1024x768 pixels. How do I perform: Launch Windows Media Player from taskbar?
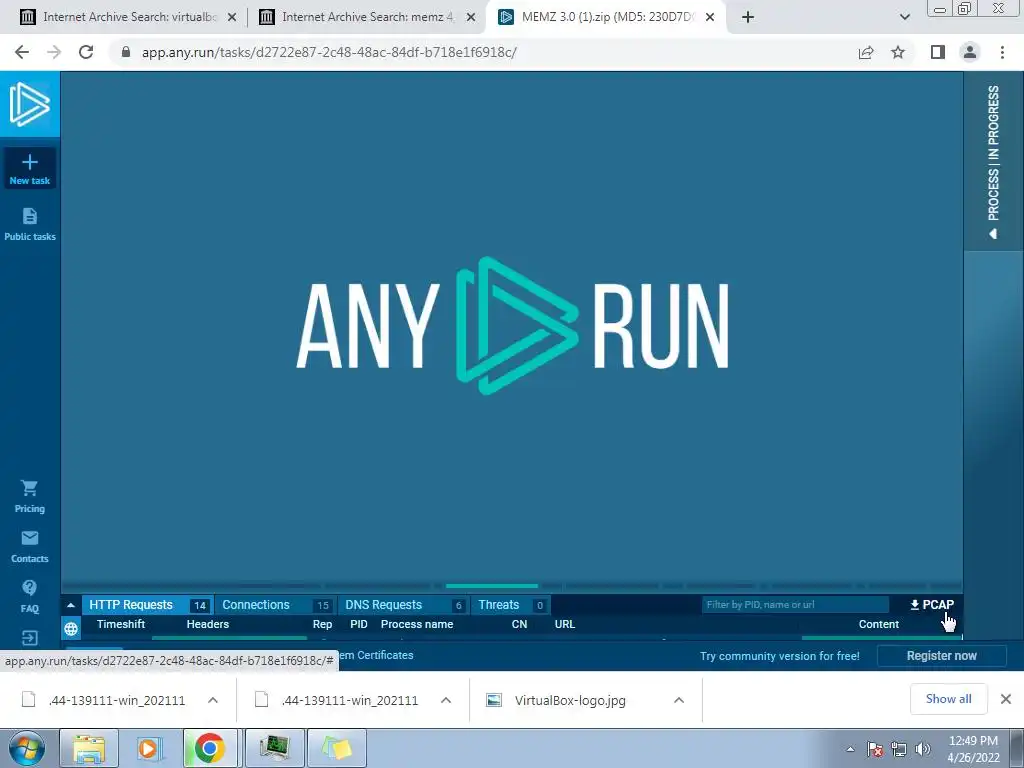[x=149, y=748]
